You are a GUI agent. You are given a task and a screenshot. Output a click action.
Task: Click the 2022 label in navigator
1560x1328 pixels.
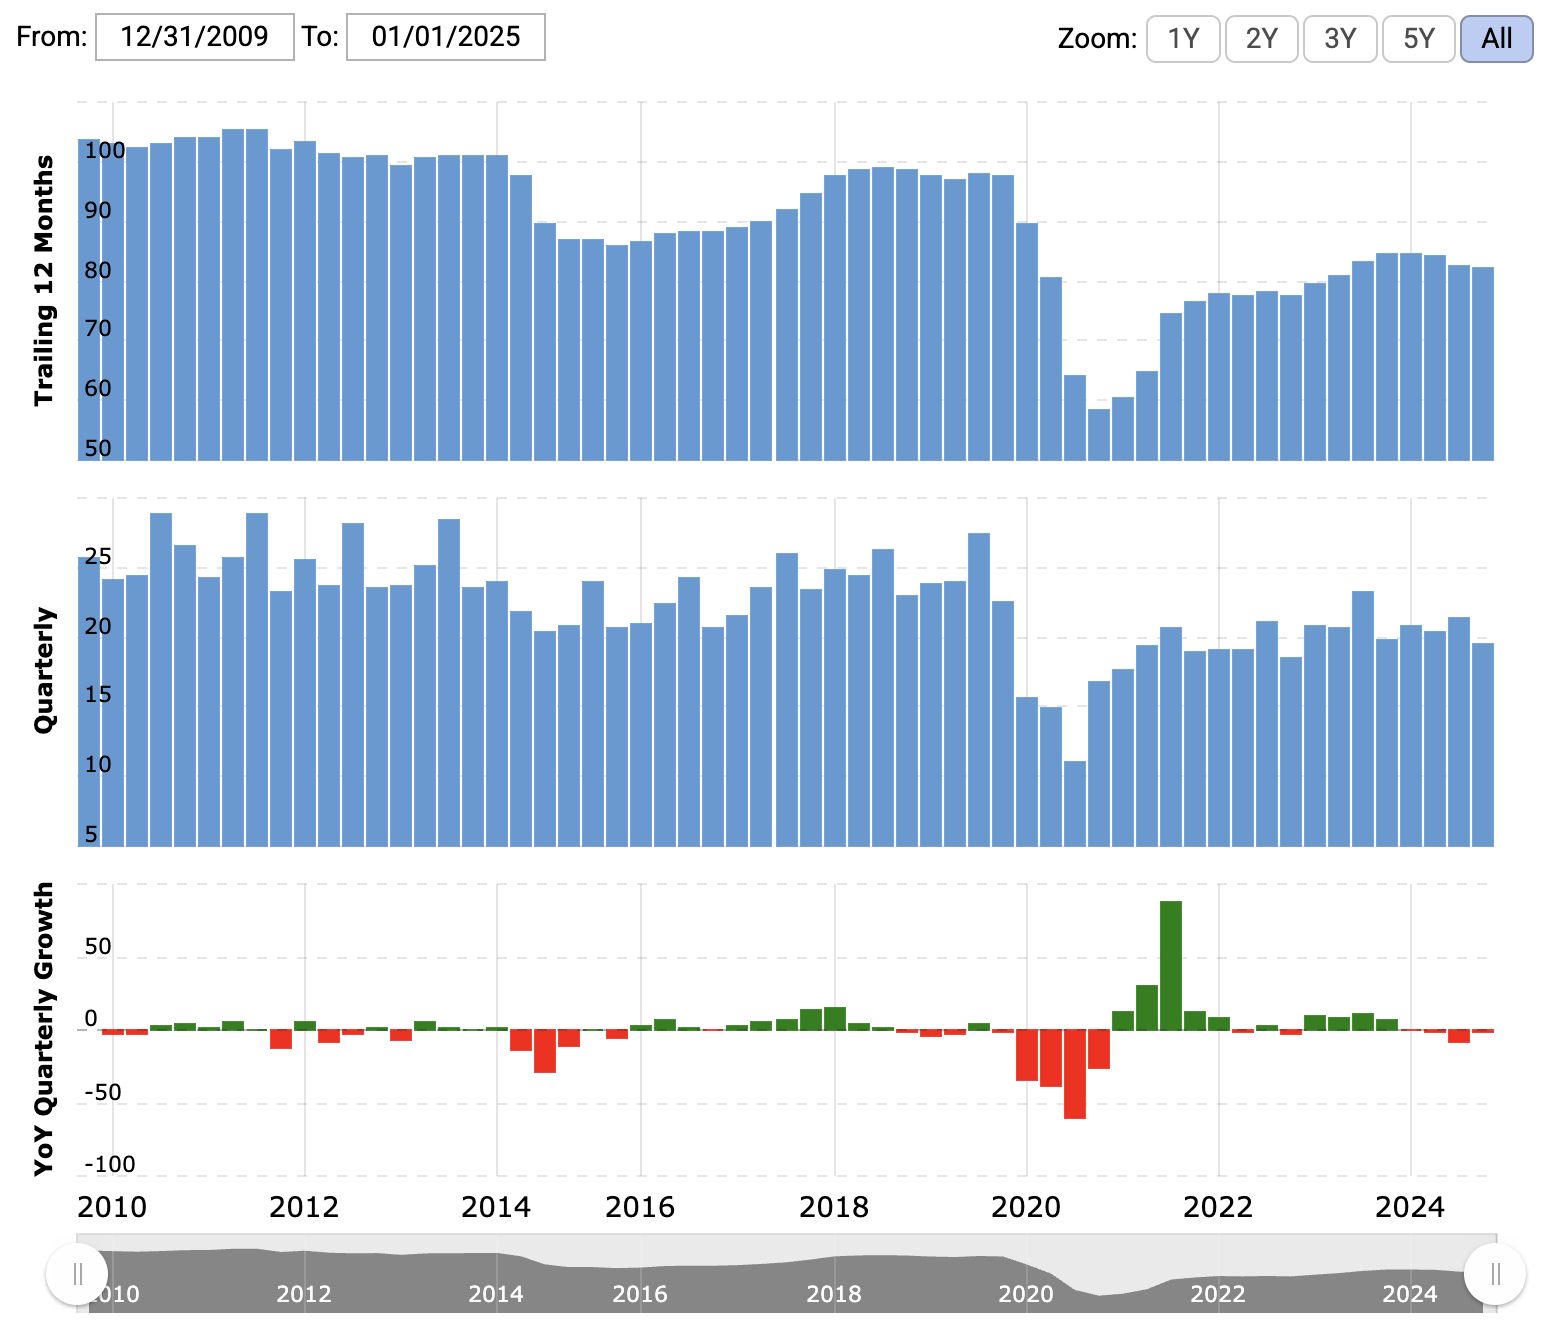click(1218, 1294)
